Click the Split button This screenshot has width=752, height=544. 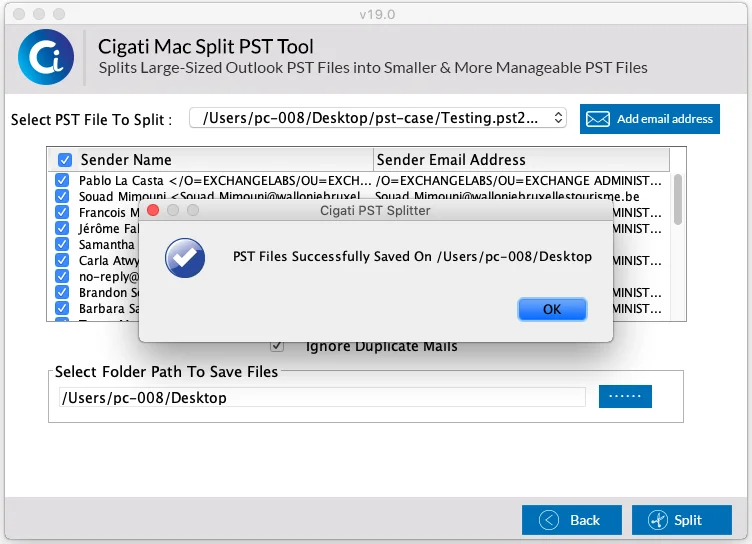[682, 520]
